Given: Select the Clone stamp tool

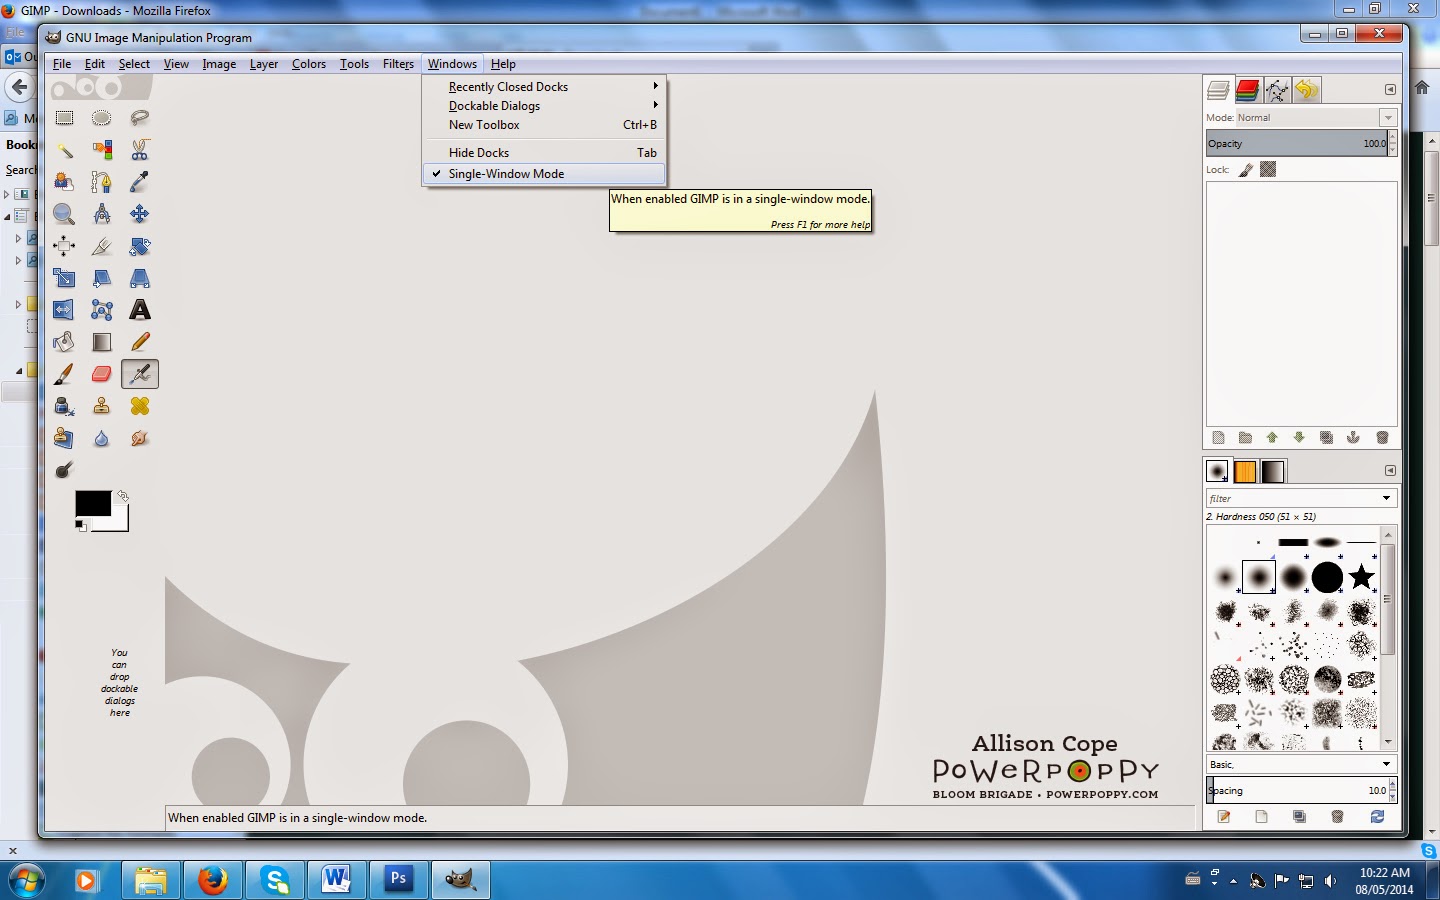Looking at the screenshot, I should (x=102, y=406).
